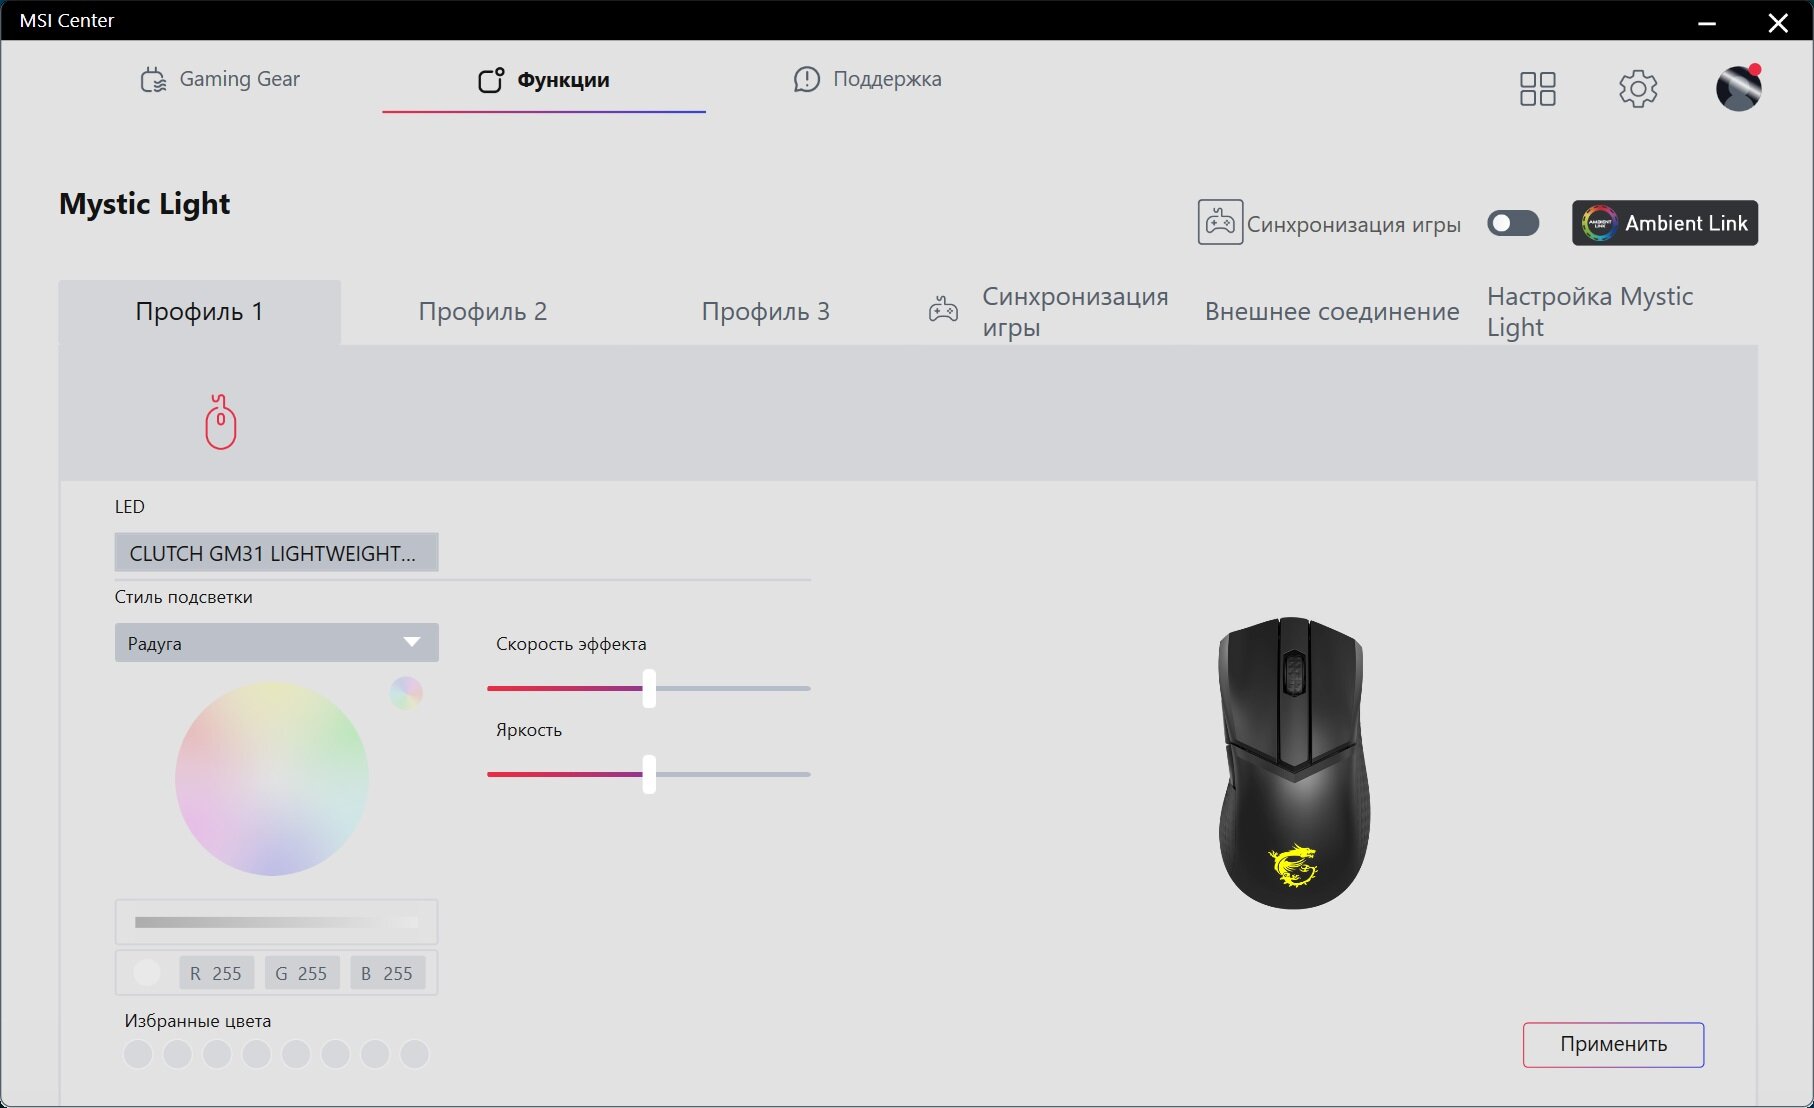The width and height of the screenshot is (1814, 1108).
Task: Click the G 255 value field
Action: pos(302,973)
